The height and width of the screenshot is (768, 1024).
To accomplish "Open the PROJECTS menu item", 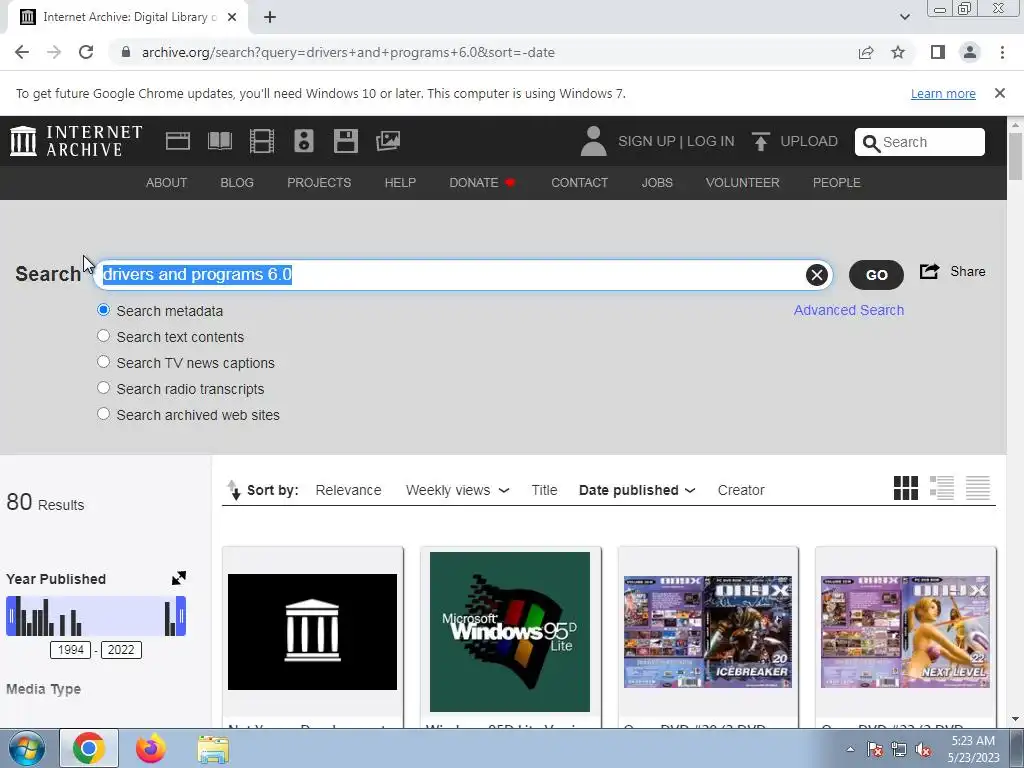I will (x=319, y=183).
